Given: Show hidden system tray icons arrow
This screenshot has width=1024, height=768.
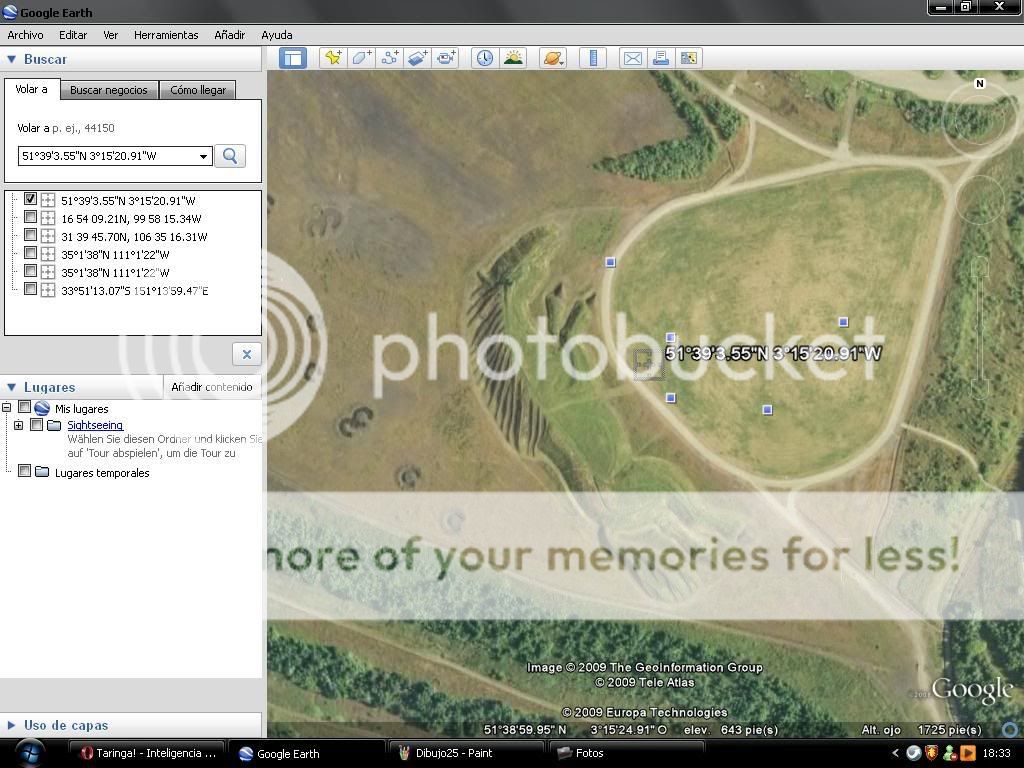Looking at the screenshot, I should click(895, 753).
